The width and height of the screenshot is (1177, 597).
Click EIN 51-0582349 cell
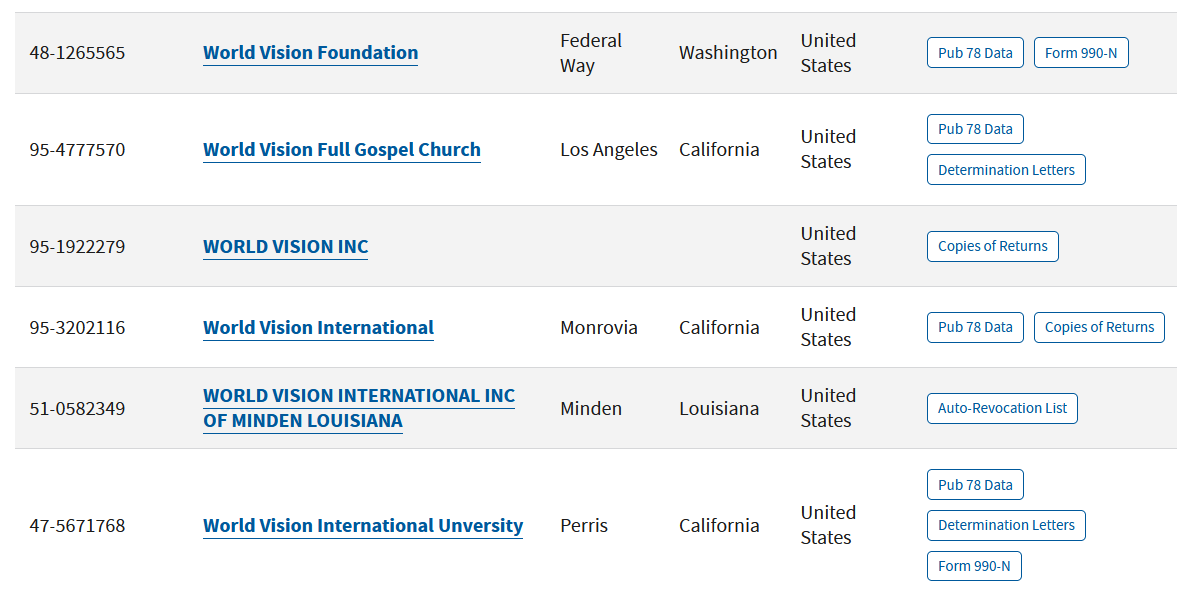[x=77, y=409]
